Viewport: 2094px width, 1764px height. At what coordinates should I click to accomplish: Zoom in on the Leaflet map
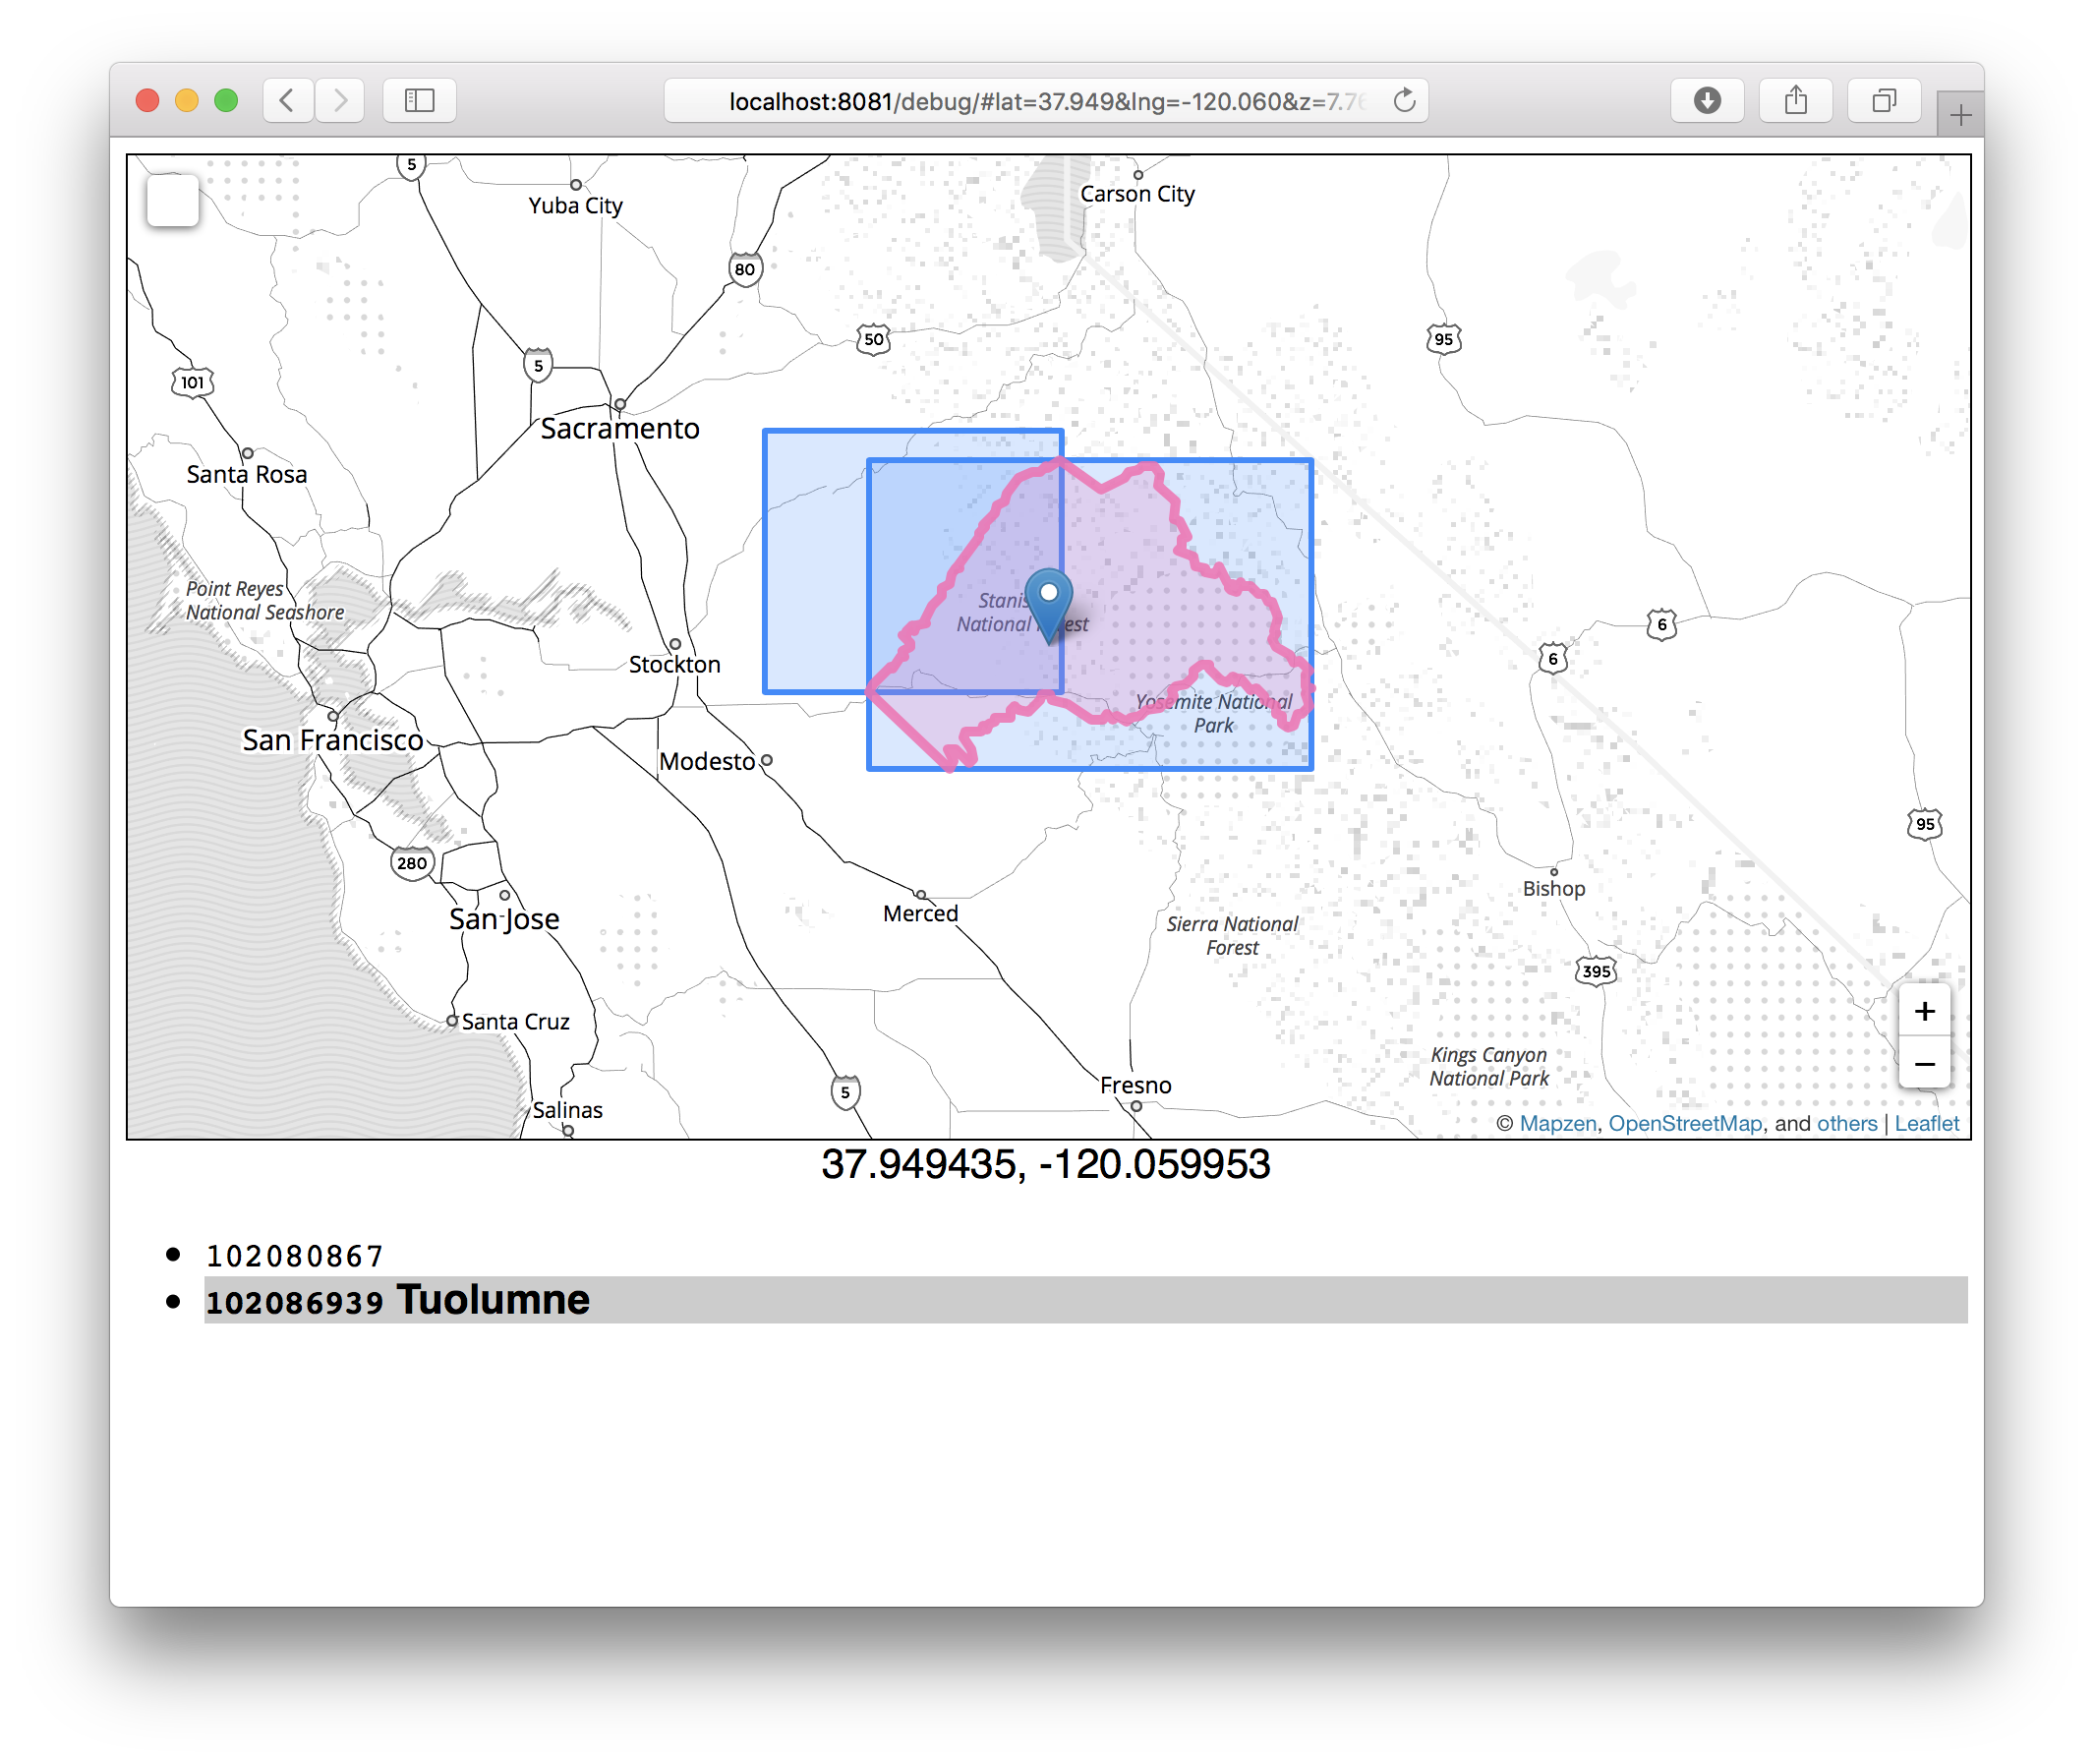[x=1924, y=1011]
